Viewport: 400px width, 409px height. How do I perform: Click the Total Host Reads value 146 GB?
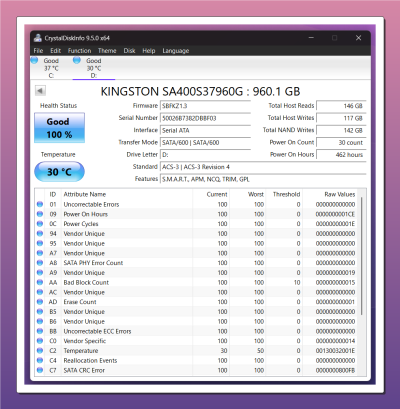(x=341, y=106)
